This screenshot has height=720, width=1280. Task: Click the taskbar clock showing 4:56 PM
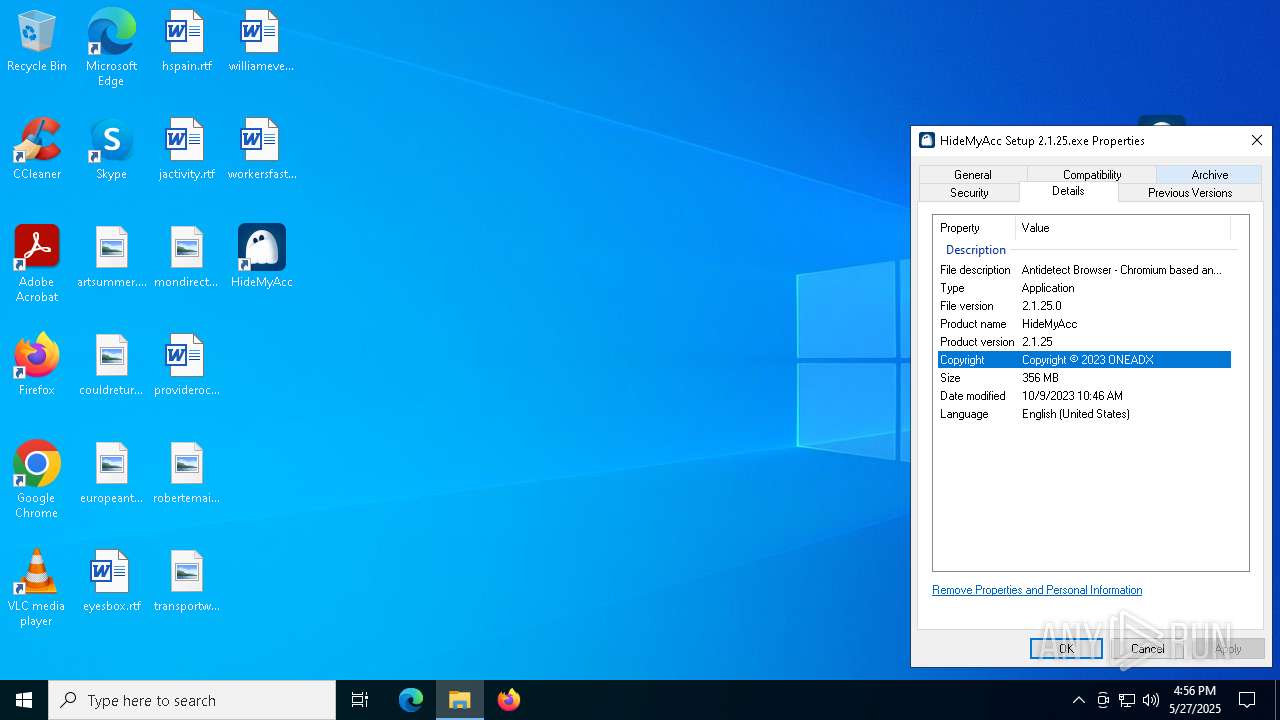pyautogui.click(x=1195, y=700)
